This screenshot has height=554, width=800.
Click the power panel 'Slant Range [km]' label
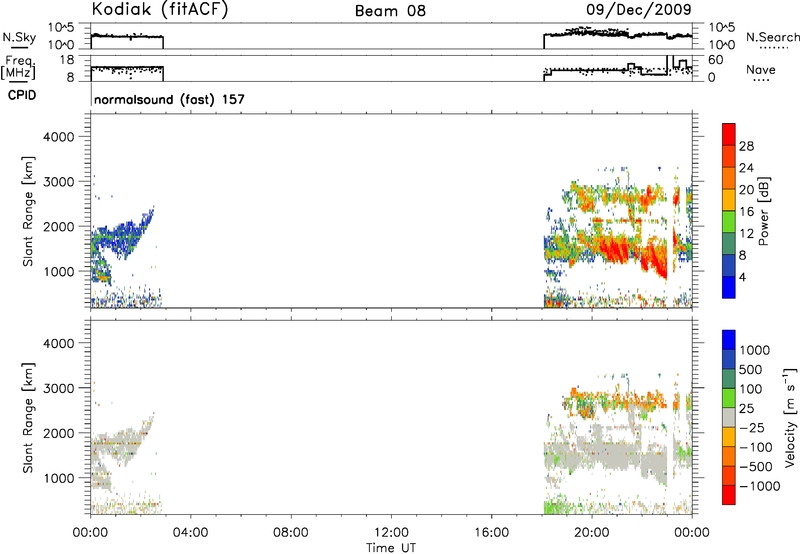pos(28,211)
